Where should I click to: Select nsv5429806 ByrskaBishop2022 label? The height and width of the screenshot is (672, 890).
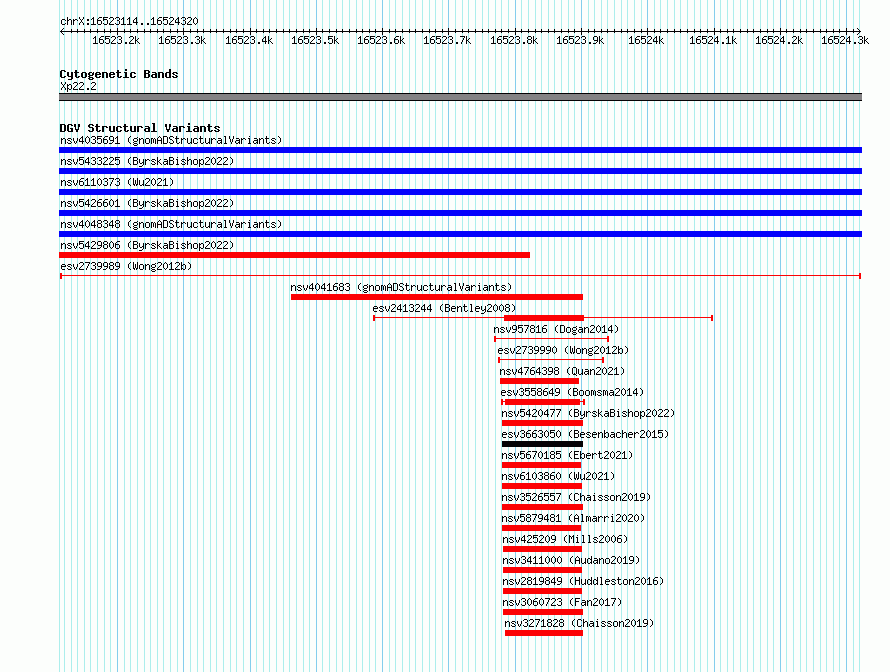[147, 245]
